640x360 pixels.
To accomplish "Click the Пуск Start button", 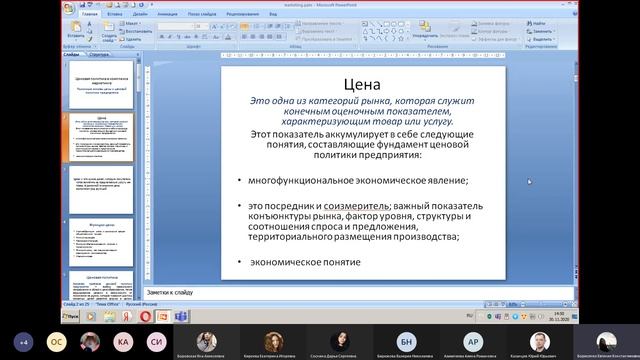I will tap(71, 316).
